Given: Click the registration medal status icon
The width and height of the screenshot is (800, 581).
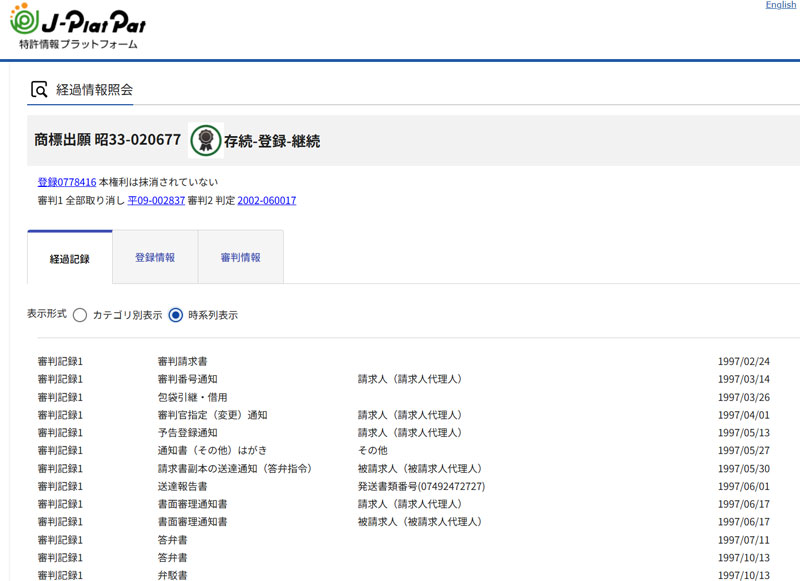Looking at the screenshot, I should pyautogui.click(x=206, y=140).
